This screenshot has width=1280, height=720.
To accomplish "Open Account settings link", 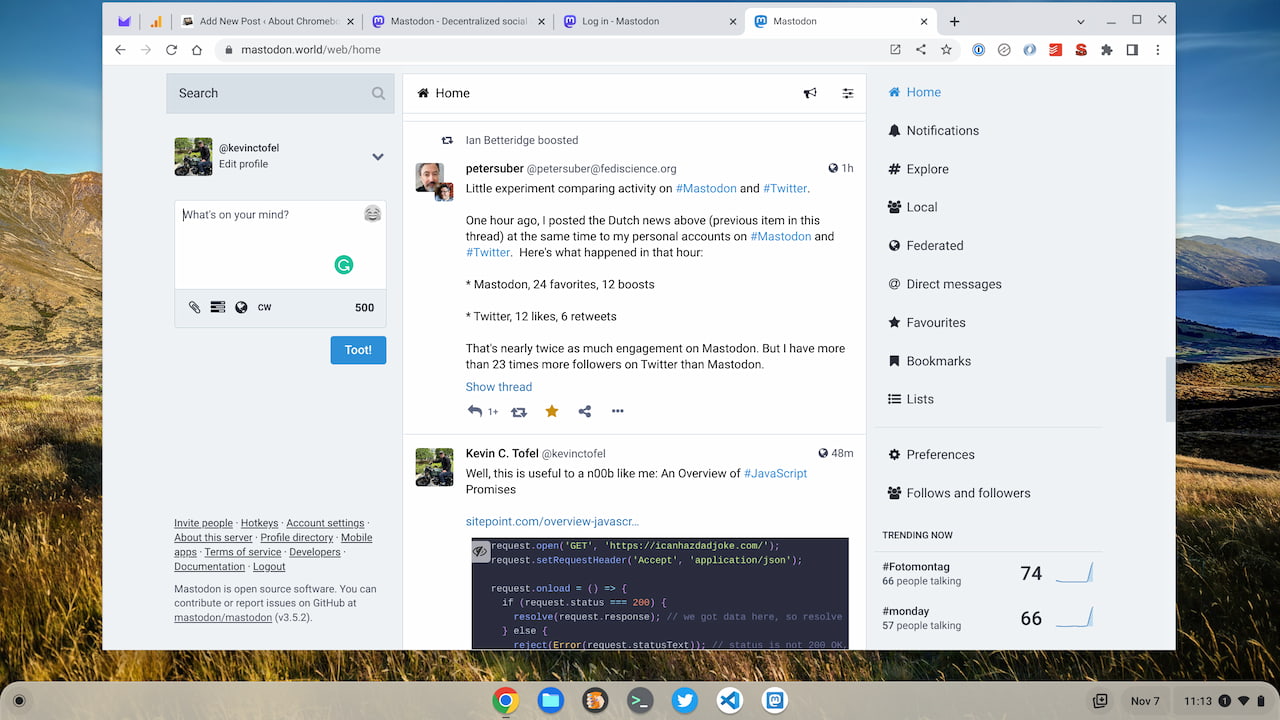I will (x=325, y=523).
